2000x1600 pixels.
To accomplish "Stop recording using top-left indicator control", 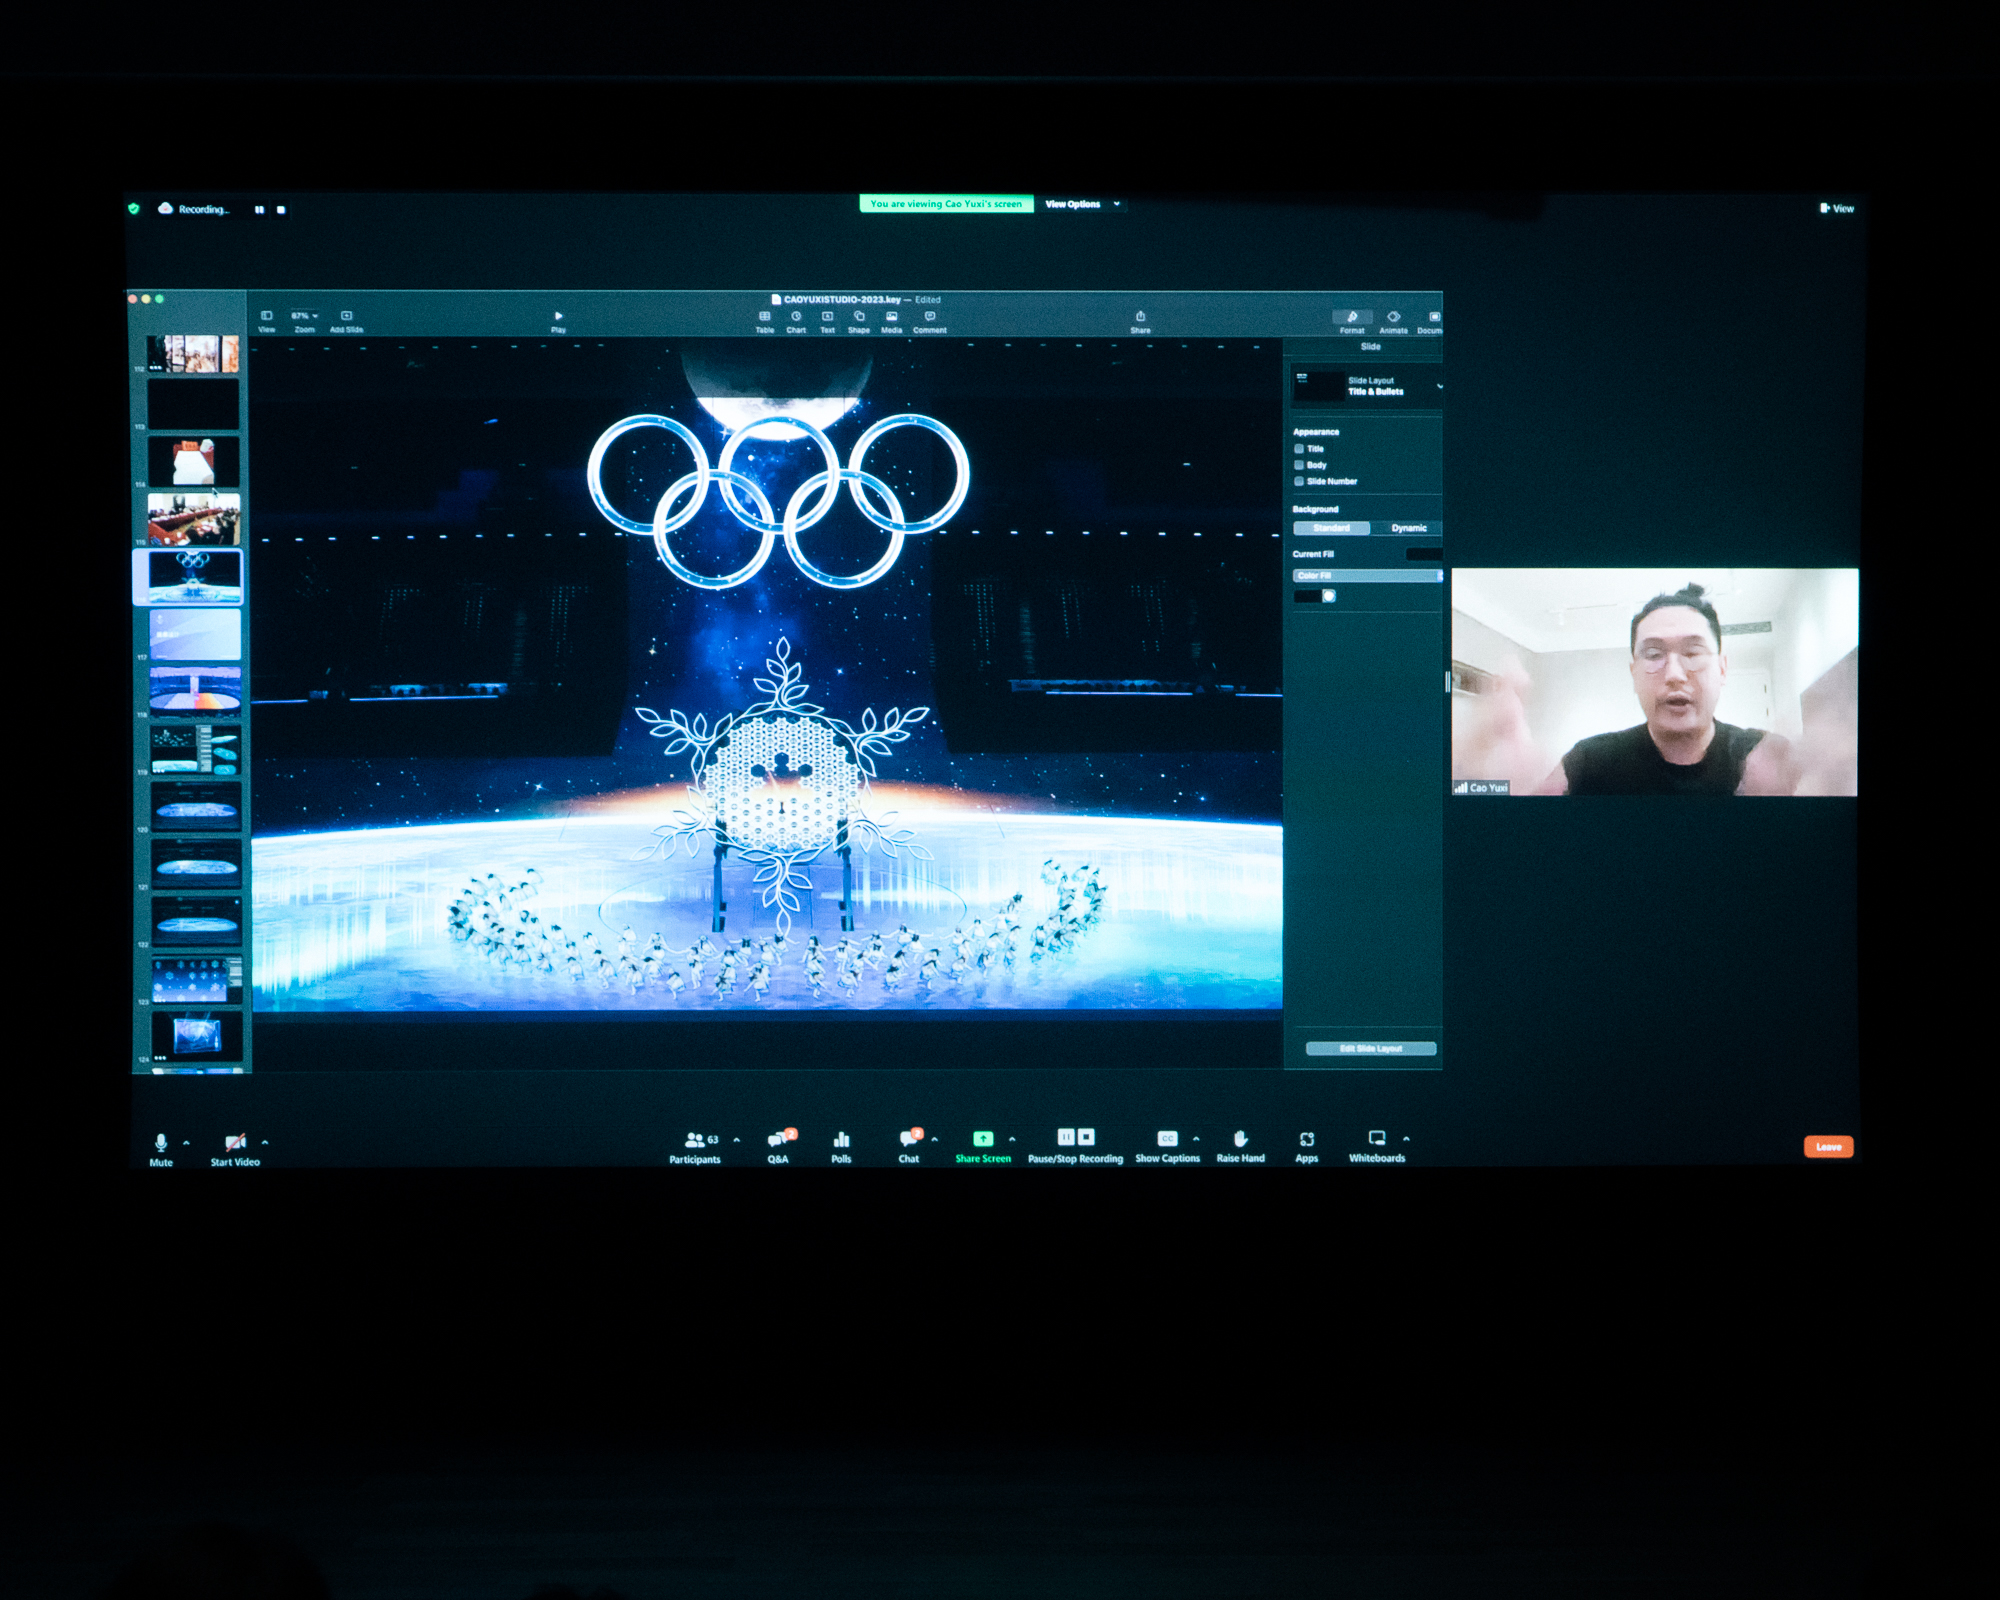I will [281, 210].
